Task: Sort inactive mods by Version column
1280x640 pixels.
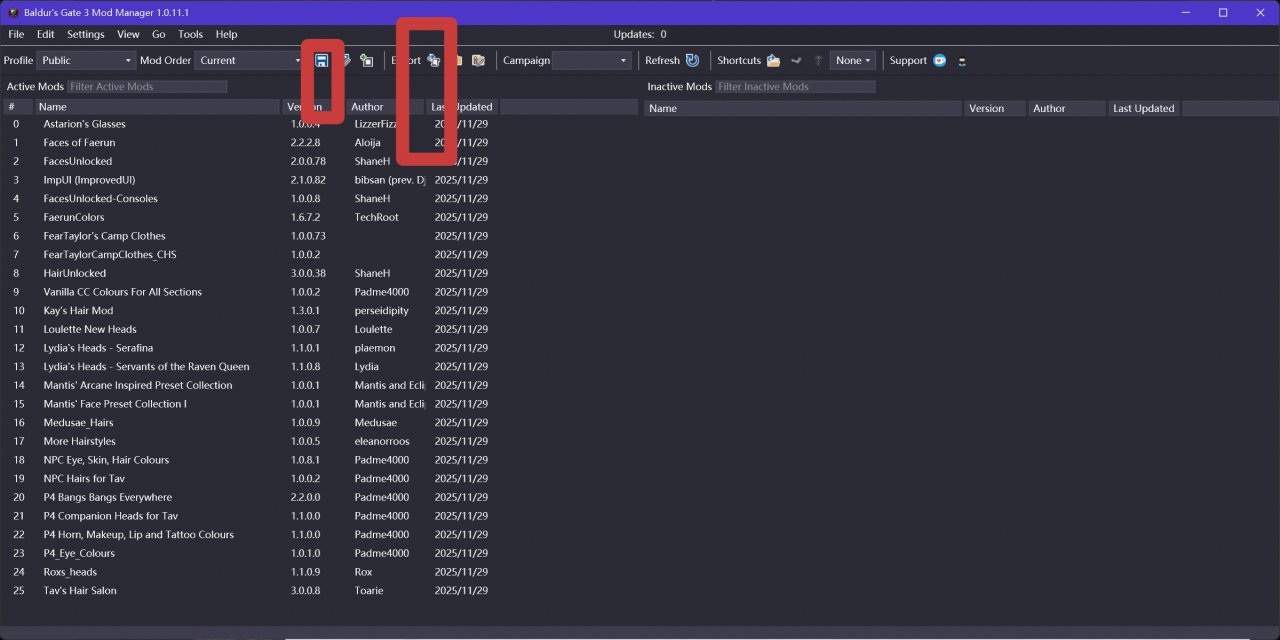Action: tap(995, 108)
